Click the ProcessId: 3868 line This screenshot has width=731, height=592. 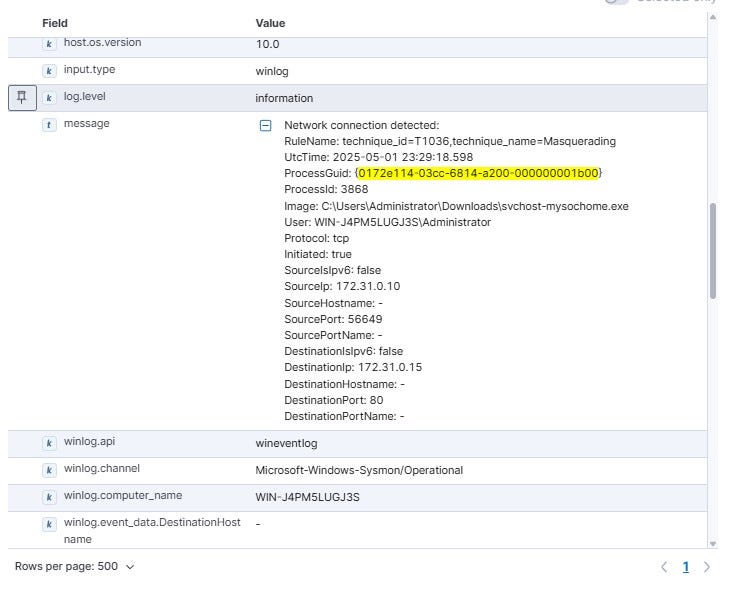[x=326, y=189]
